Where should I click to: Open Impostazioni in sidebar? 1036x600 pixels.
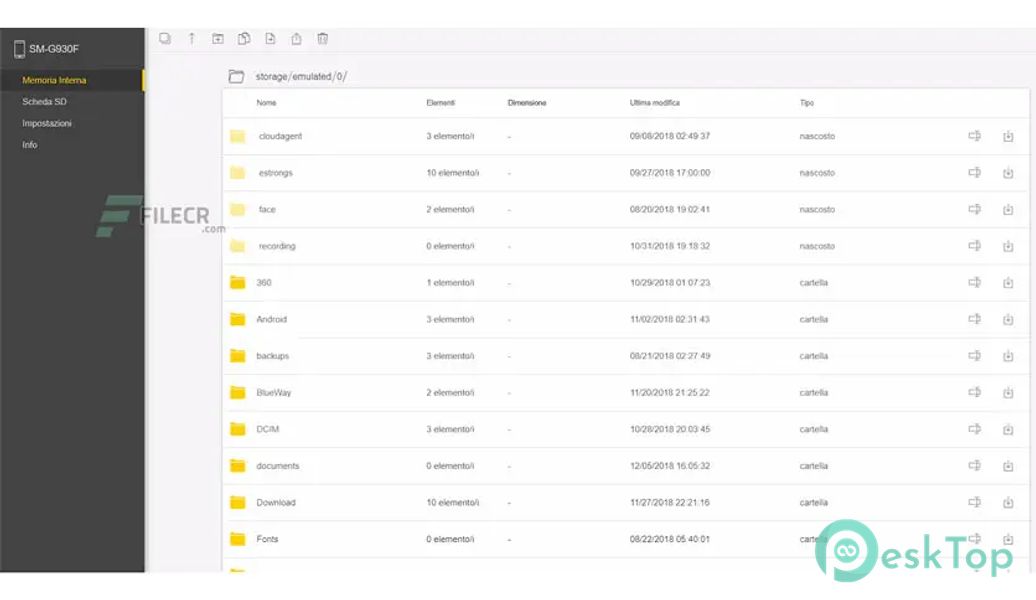pos(47,124)
